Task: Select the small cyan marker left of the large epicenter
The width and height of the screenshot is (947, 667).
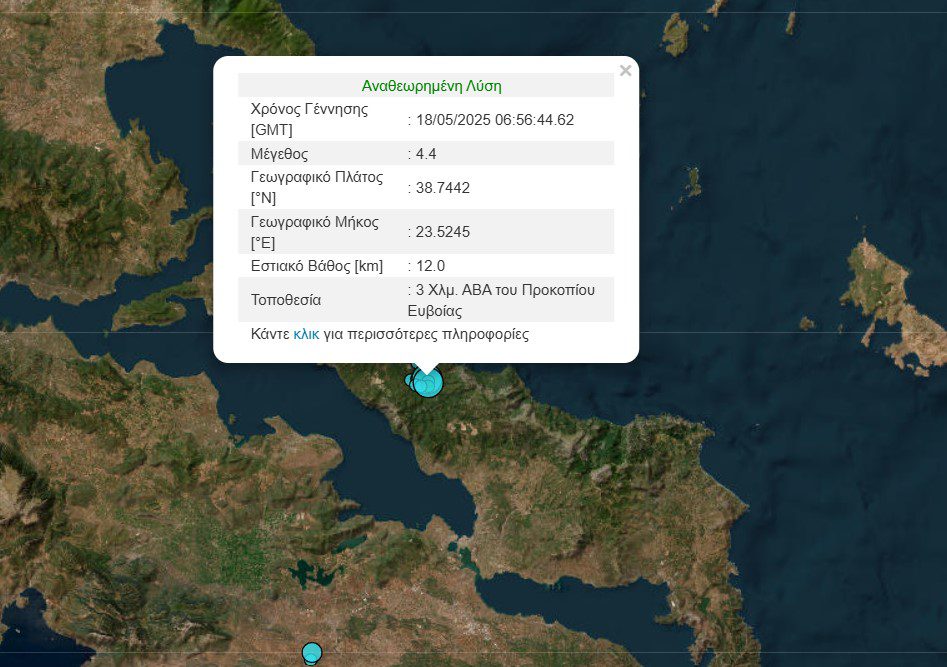Action: 410,380
